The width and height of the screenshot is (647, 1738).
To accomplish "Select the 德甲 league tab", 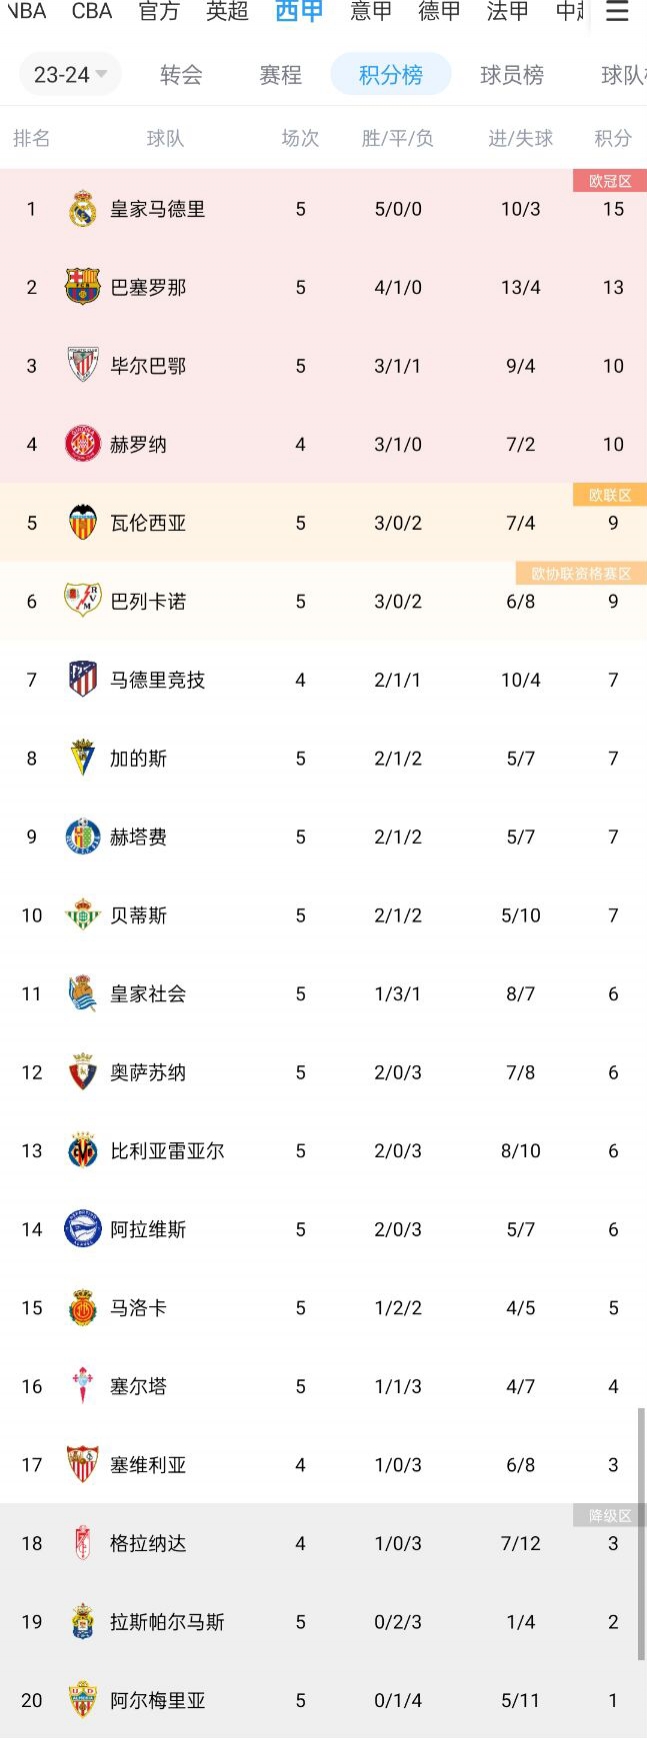I will [x=439, y=12].
